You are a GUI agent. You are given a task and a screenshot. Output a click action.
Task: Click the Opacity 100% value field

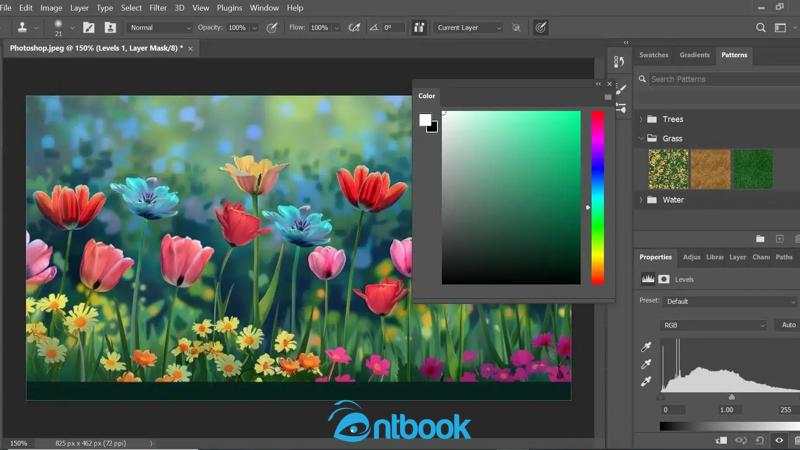tap(237, 28)
